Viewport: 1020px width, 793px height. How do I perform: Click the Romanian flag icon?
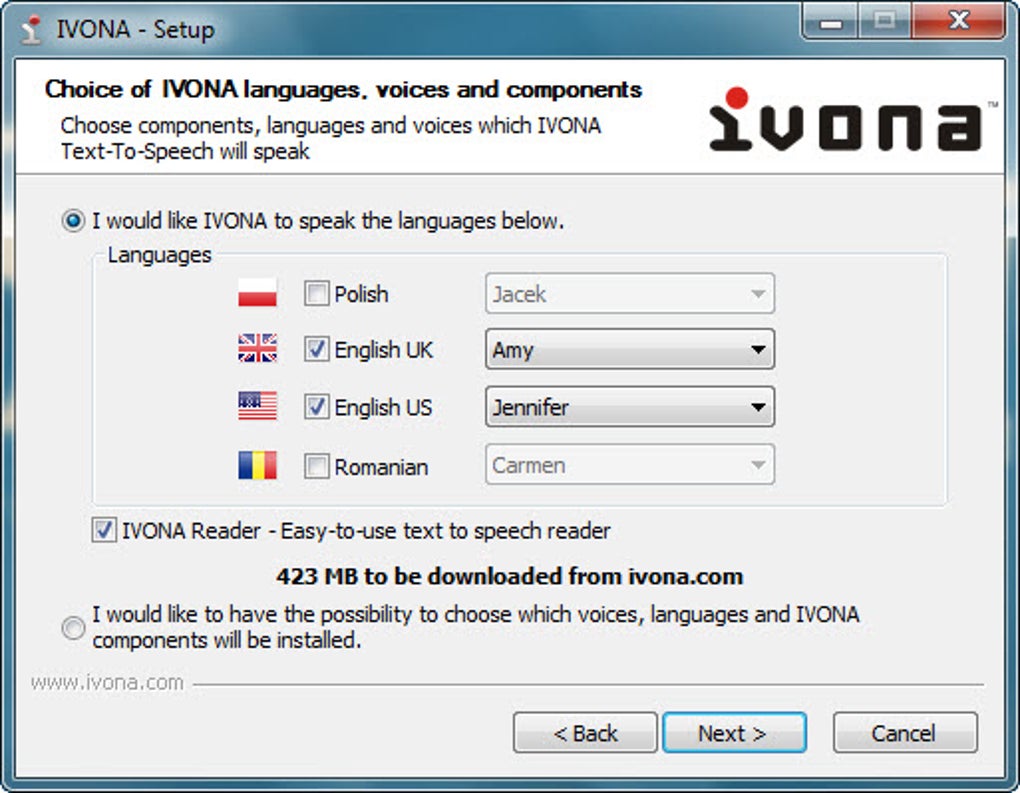[257, 465]
